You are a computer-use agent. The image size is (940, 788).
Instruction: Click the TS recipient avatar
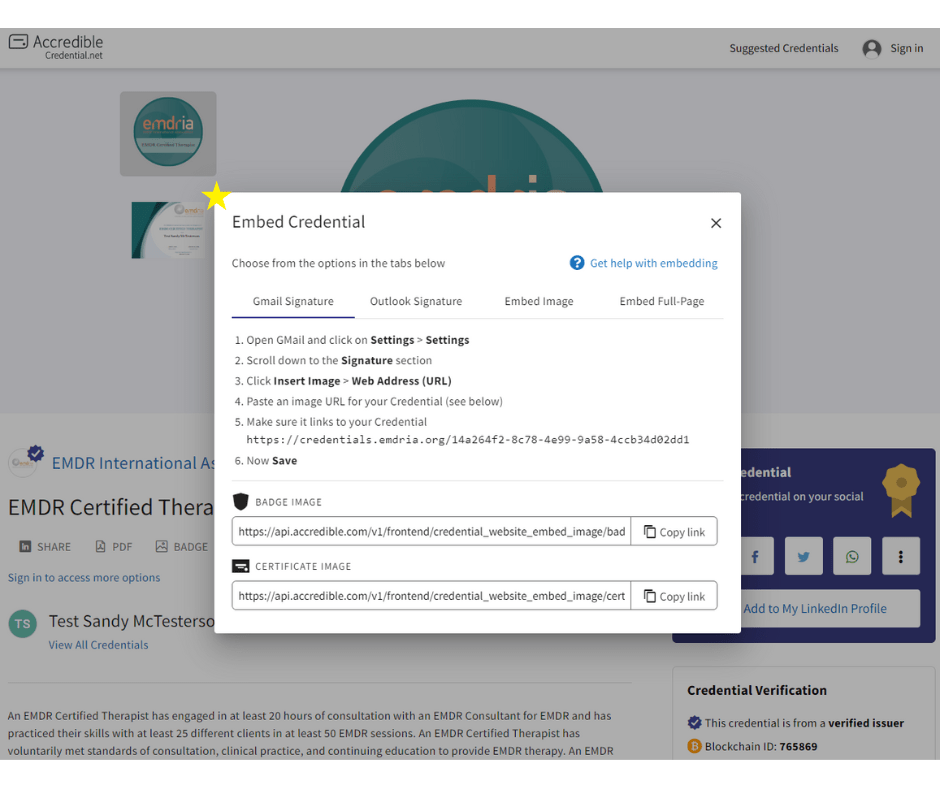pyautogui.click(x=23, y=624)
